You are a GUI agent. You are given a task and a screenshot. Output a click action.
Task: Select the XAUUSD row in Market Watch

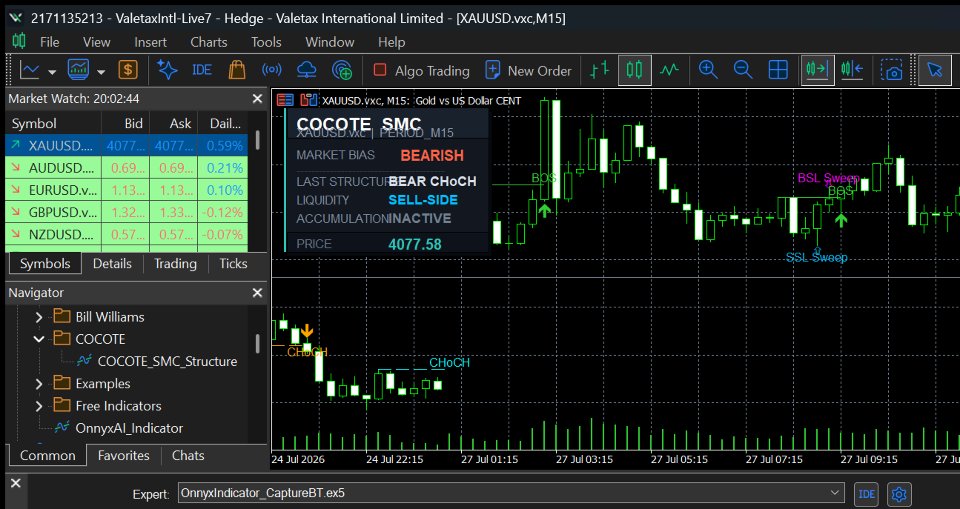tap(127, 146)
